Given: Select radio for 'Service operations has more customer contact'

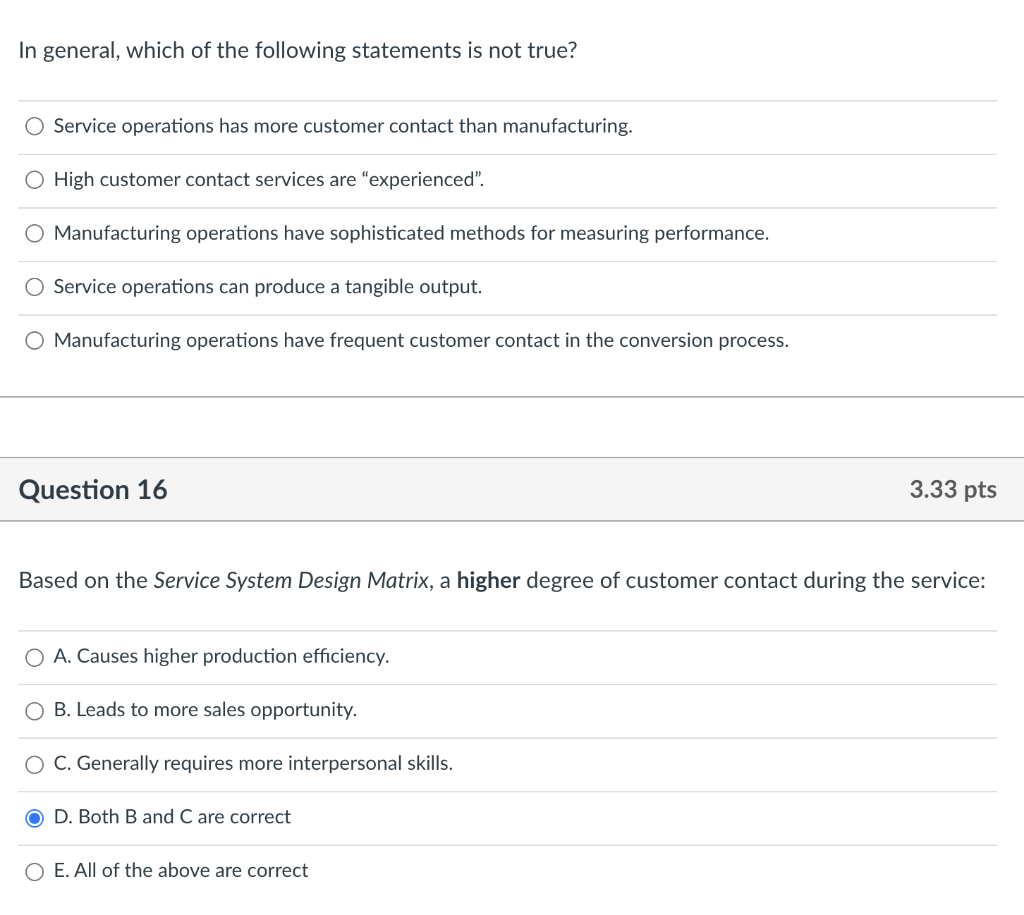Looking at the screenshot, I should pos(35,127).
